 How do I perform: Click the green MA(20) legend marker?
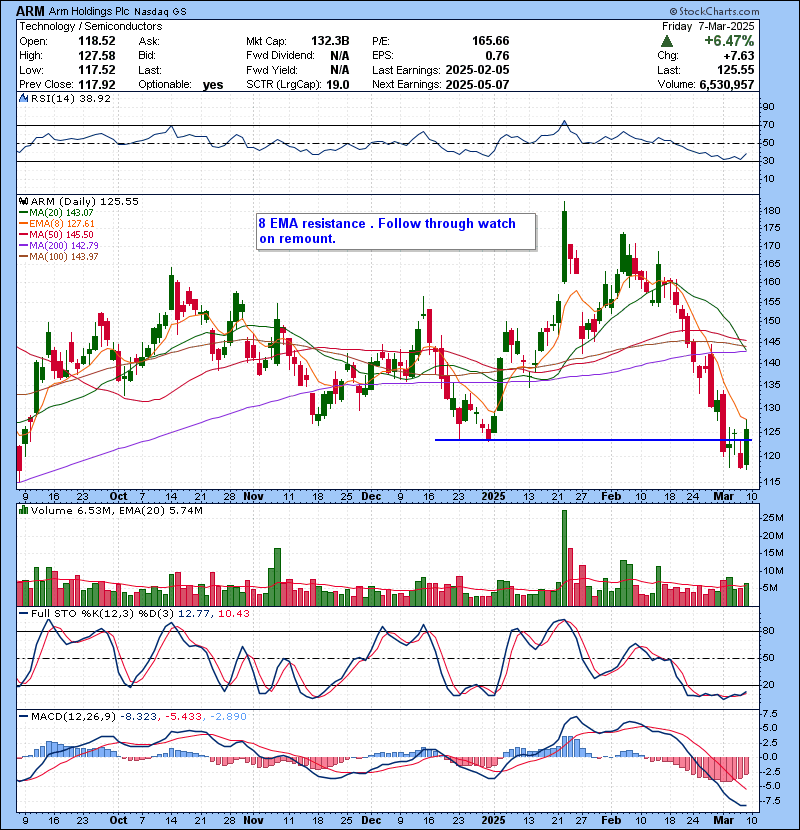click(23, 213)
